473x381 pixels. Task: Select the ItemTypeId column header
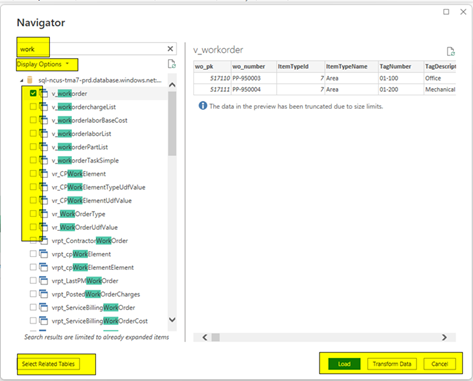coord(300,66)
